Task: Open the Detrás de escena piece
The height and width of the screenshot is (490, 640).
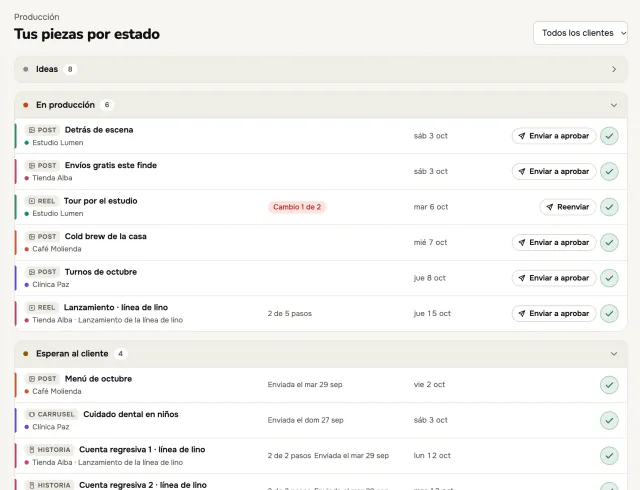Action: click(99, 130)
